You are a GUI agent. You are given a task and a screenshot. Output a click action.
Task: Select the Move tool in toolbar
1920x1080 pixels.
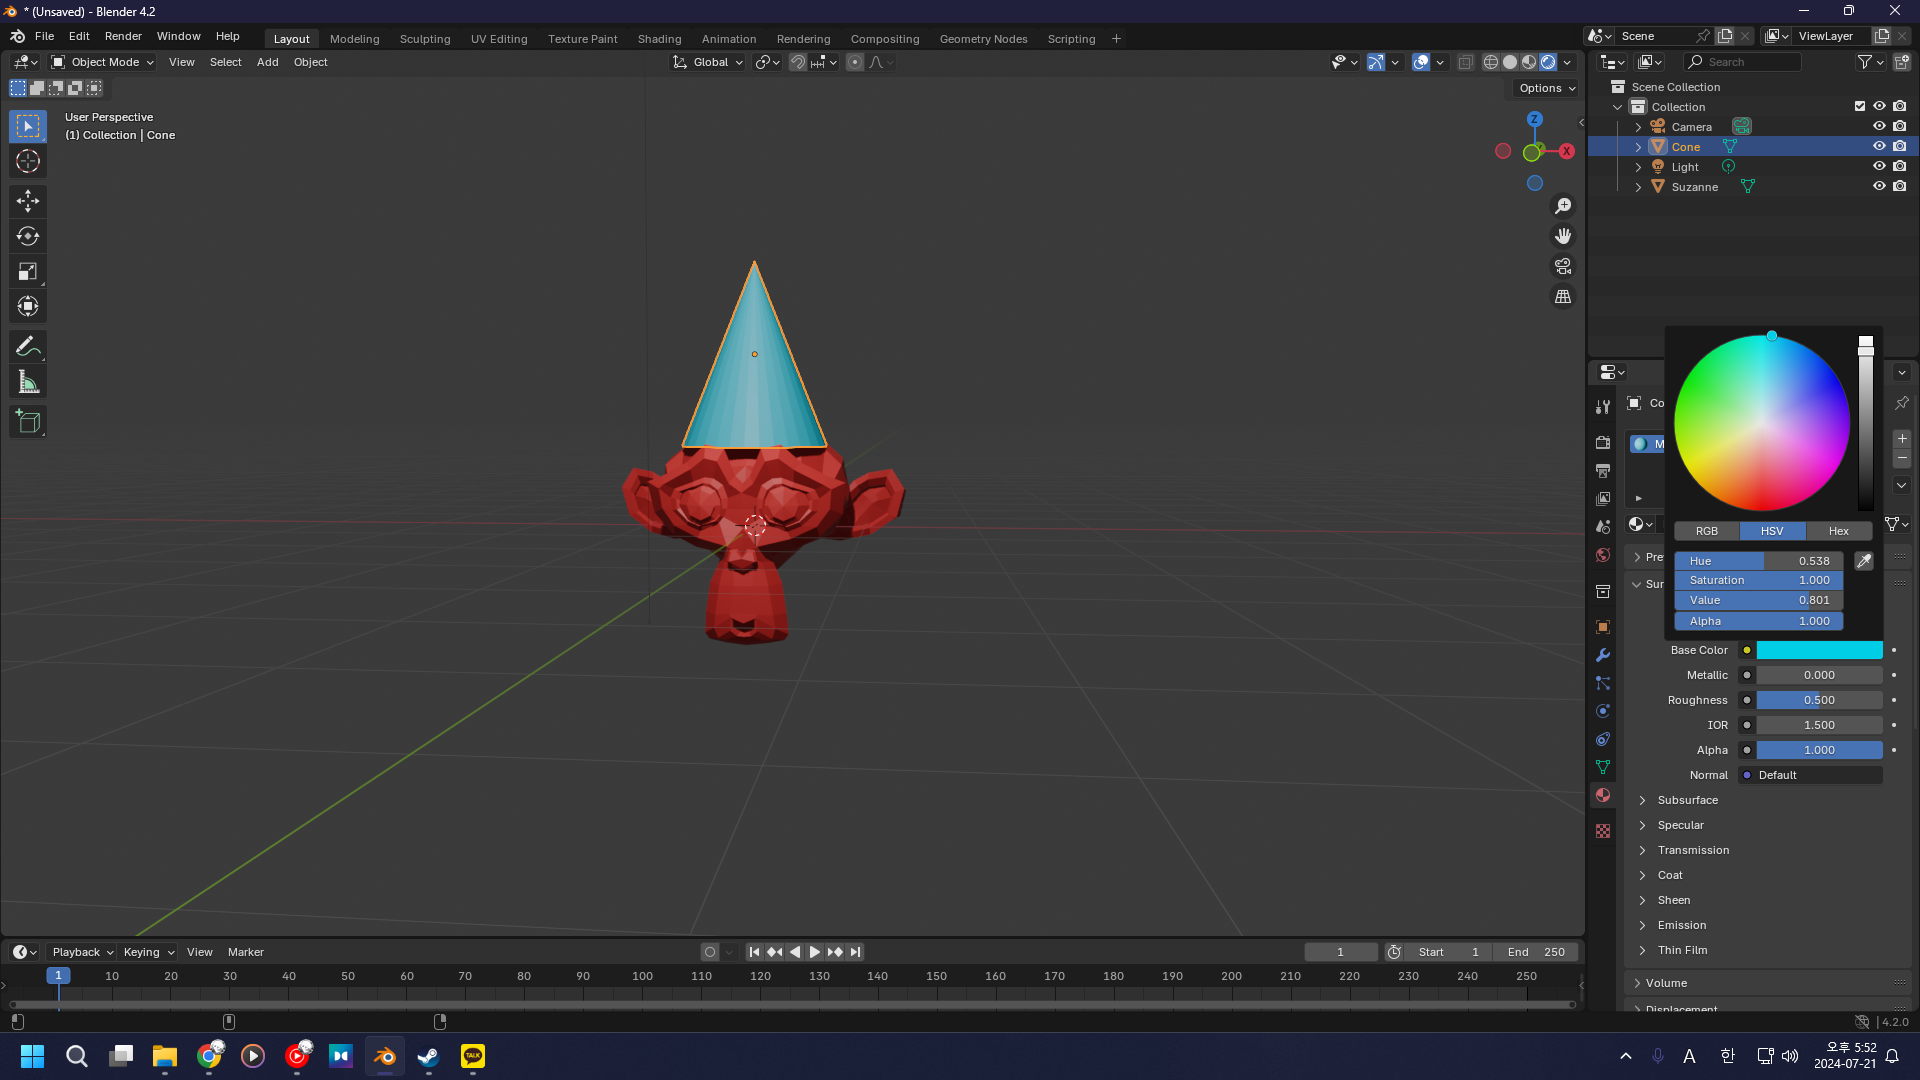tap(28, 201)
